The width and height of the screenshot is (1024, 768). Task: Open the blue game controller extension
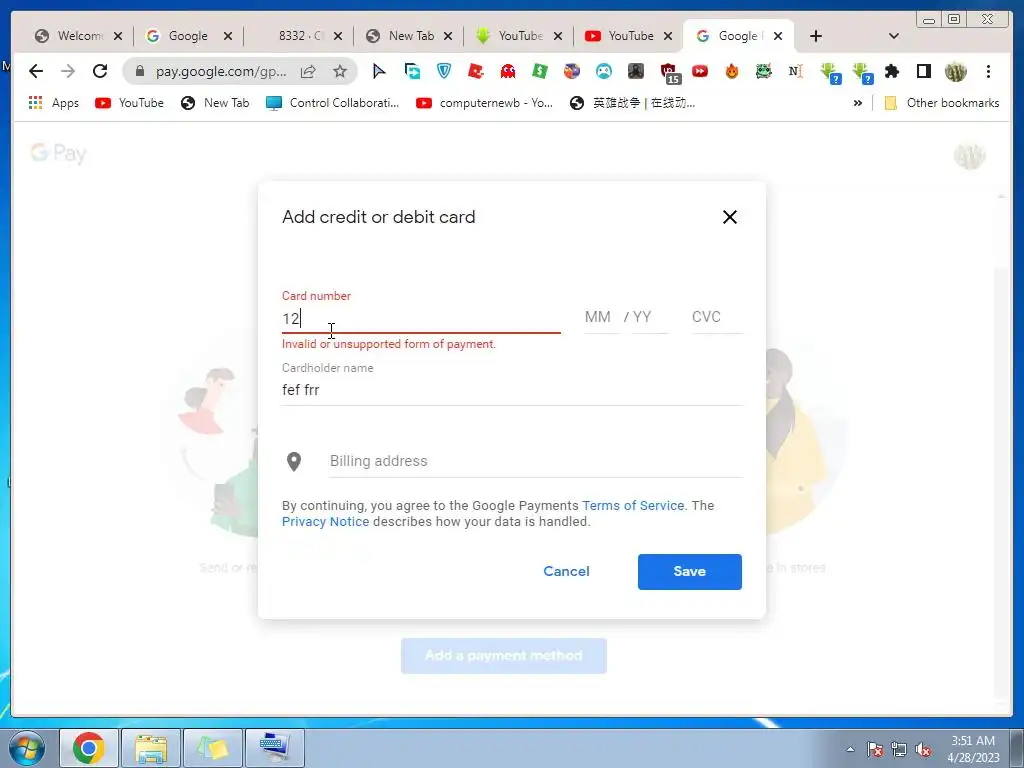[603, 71]
